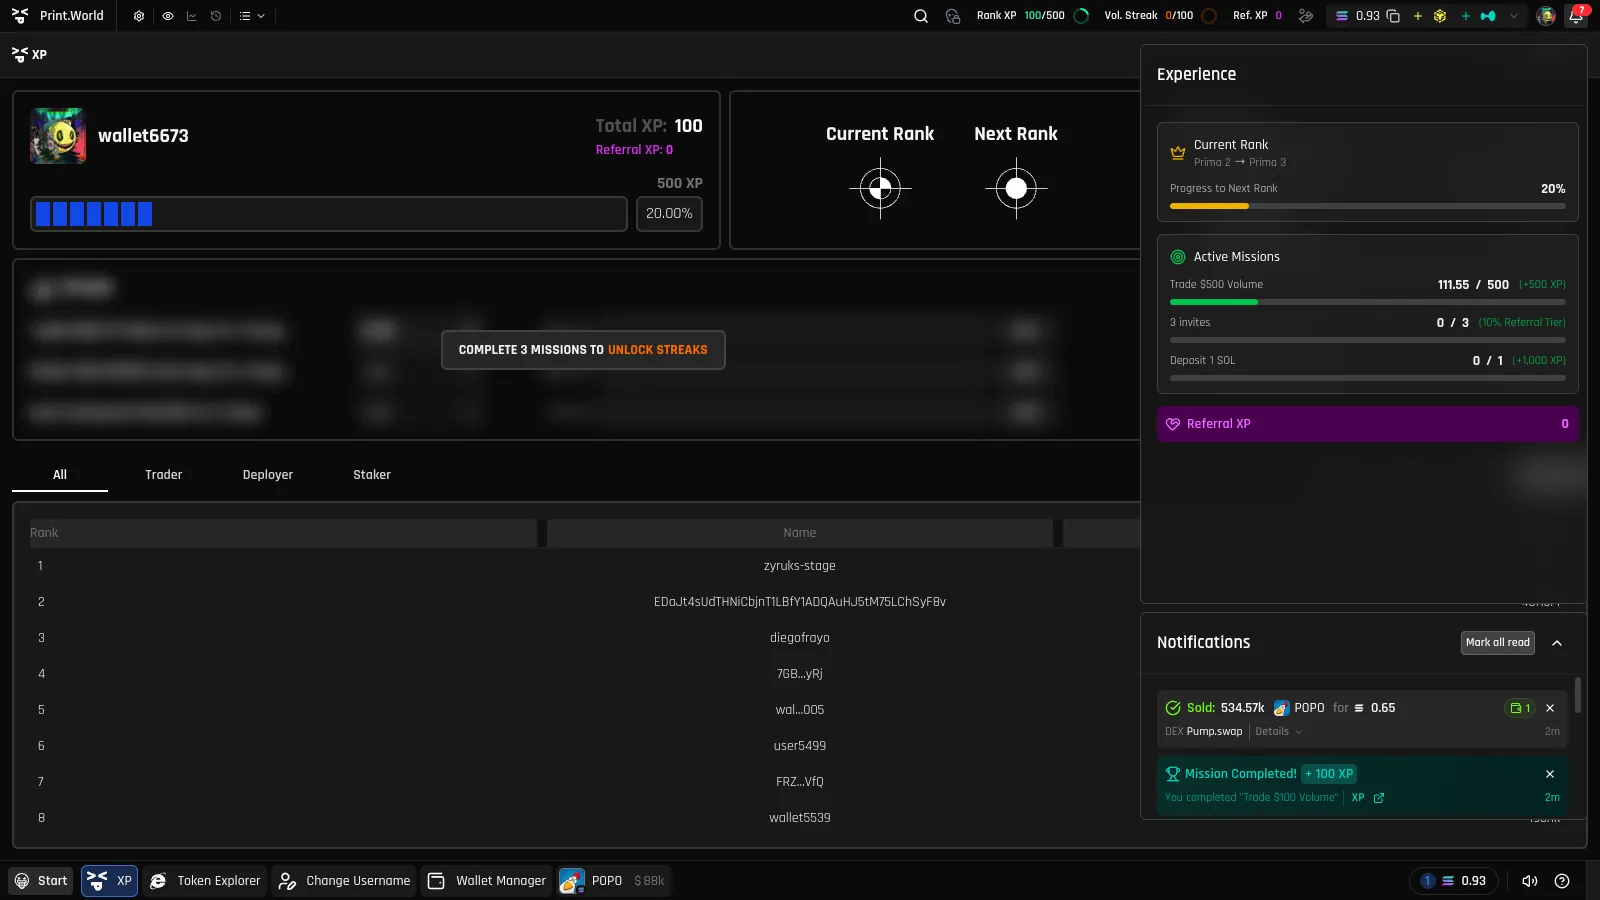The height and width of the screenshot is (900, 1600).
Task: Open POPO token in the bottom bar
Action: 614,881
